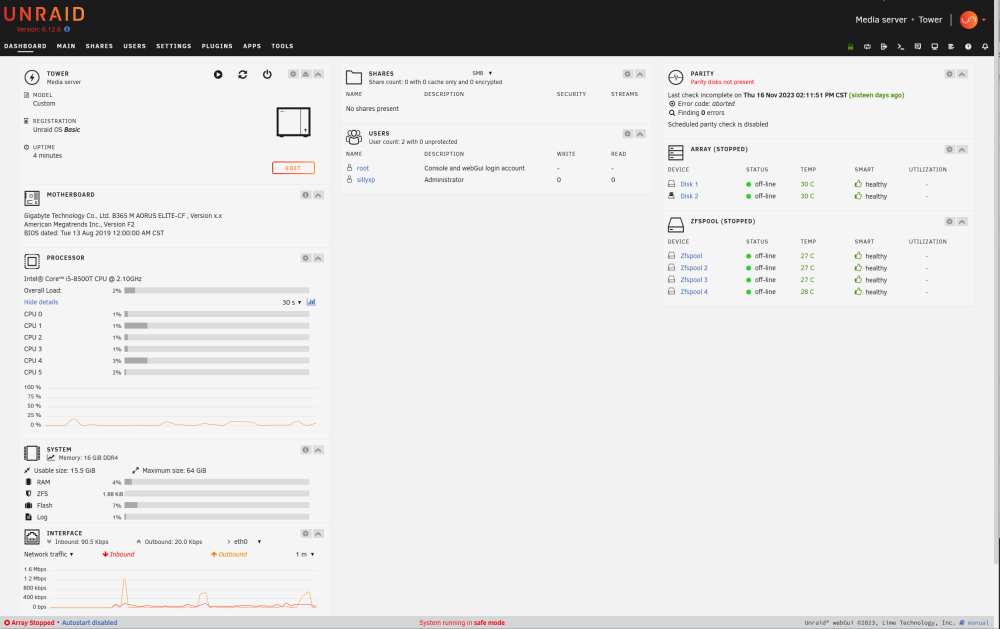Collapse the Interface panel

pyautogui.click(x=318, y=534)
